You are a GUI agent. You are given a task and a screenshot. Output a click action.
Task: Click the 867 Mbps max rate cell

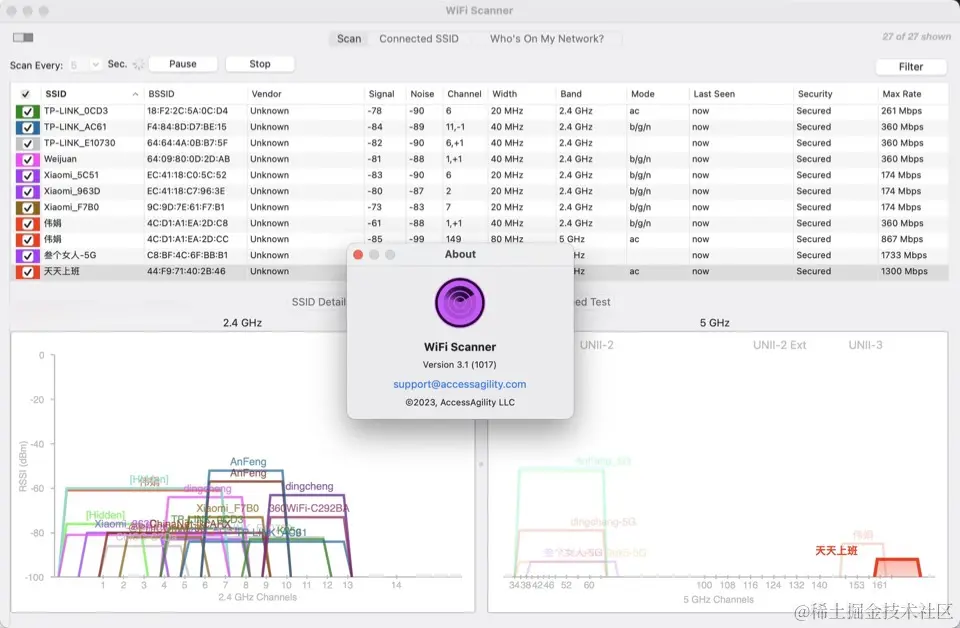pyautogui.click(x=901, y=239)
